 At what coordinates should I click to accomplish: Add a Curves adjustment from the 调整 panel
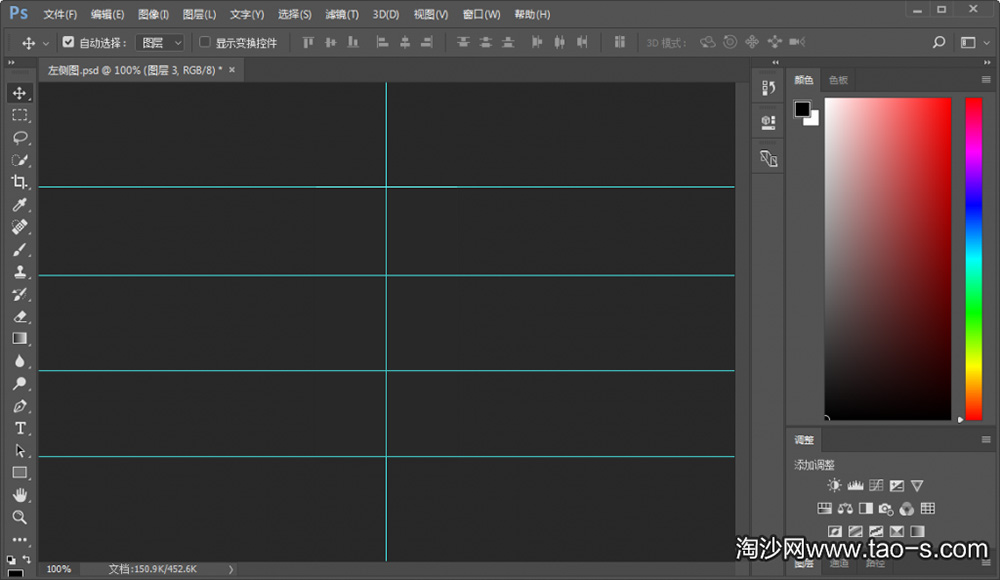(x=875, y=485)
